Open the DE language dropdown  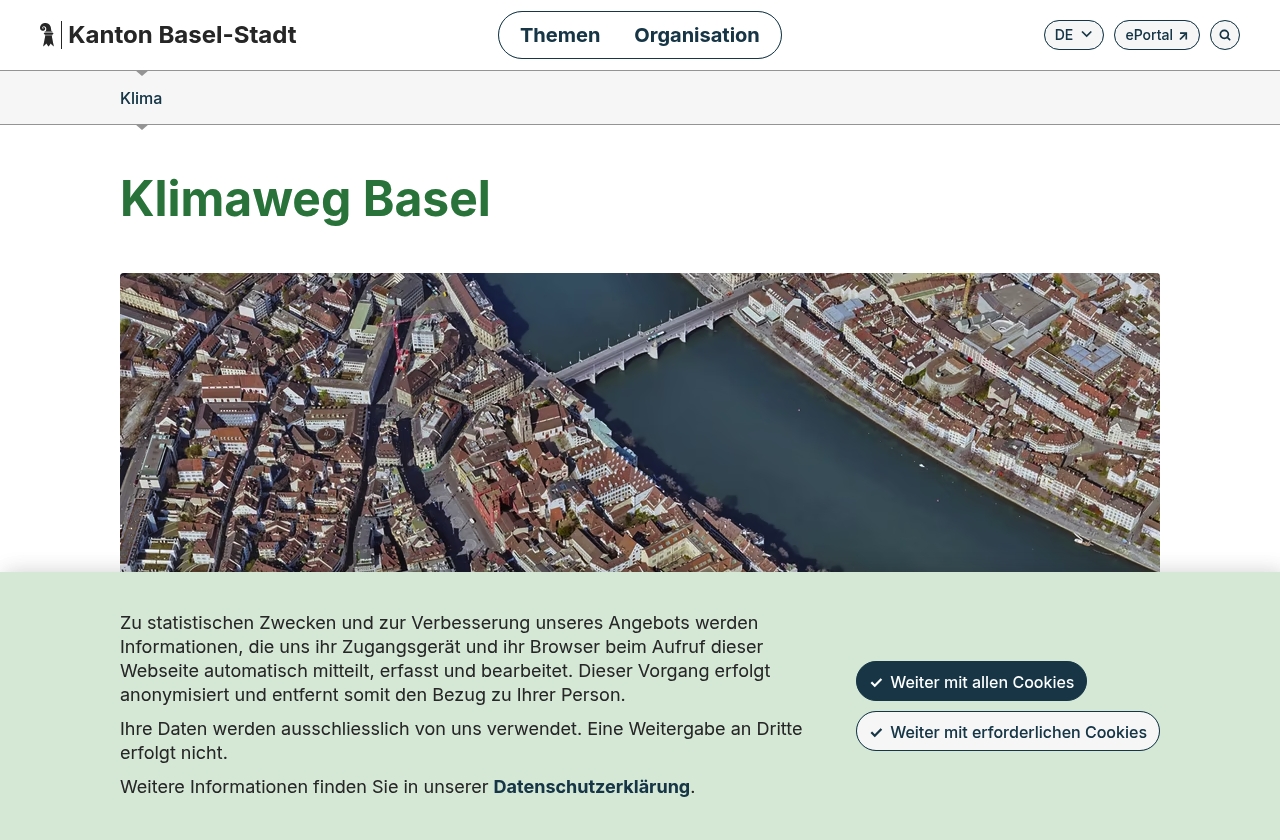tap(1073, 34)
